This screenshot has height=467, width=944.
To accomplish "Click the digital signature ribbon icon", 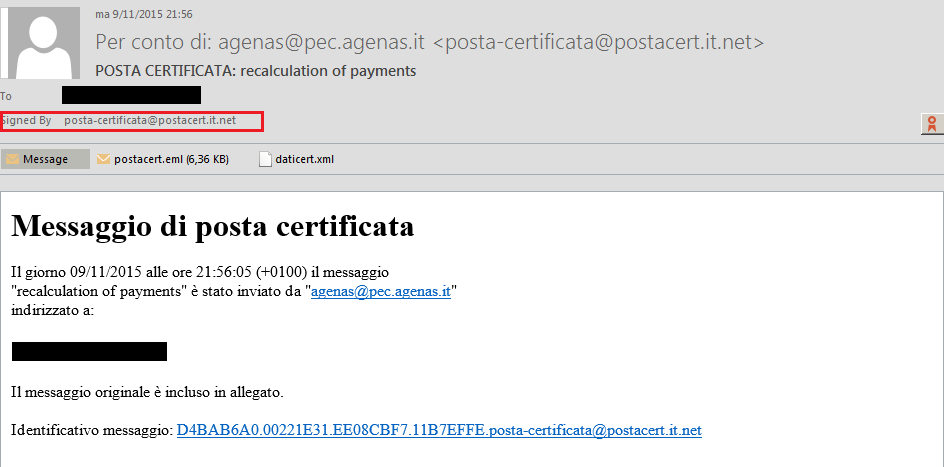I will pos(932,123).
